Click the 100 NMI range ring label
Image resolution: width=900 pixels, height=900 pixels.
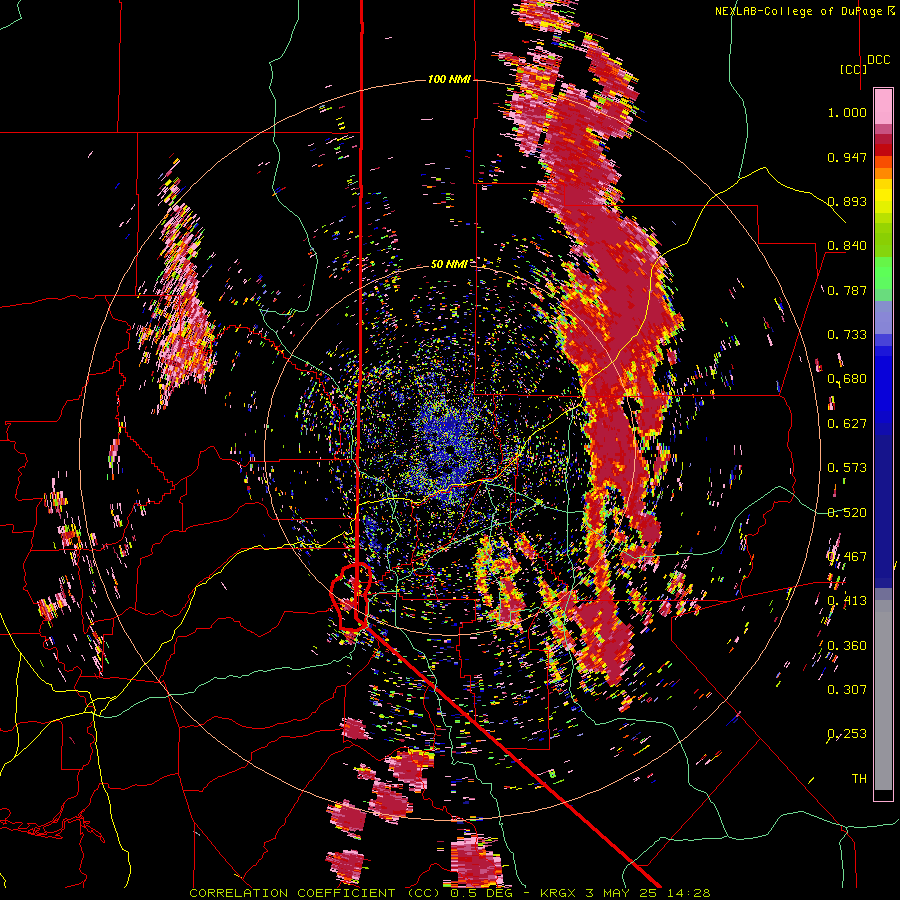pyautogui.click(x=449, y=79)
